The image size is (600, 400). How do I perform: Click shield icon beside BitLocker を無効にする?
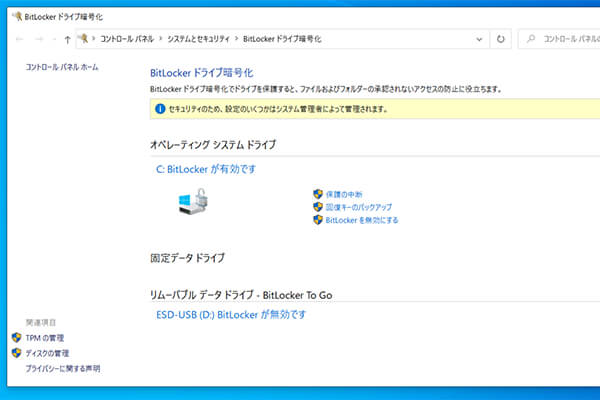tap(318, 220)
